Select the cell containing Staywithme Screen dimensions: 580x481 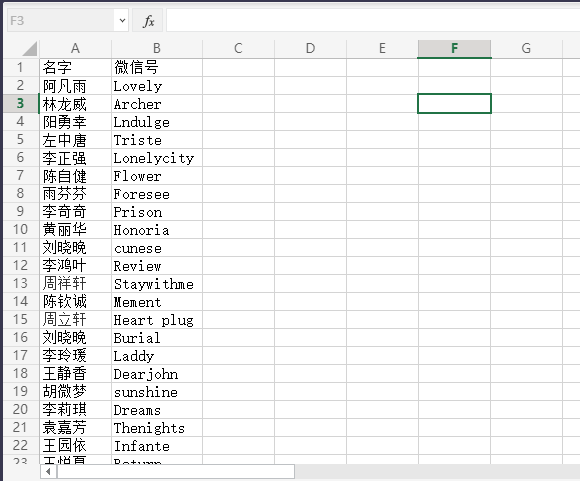(157, 283)
